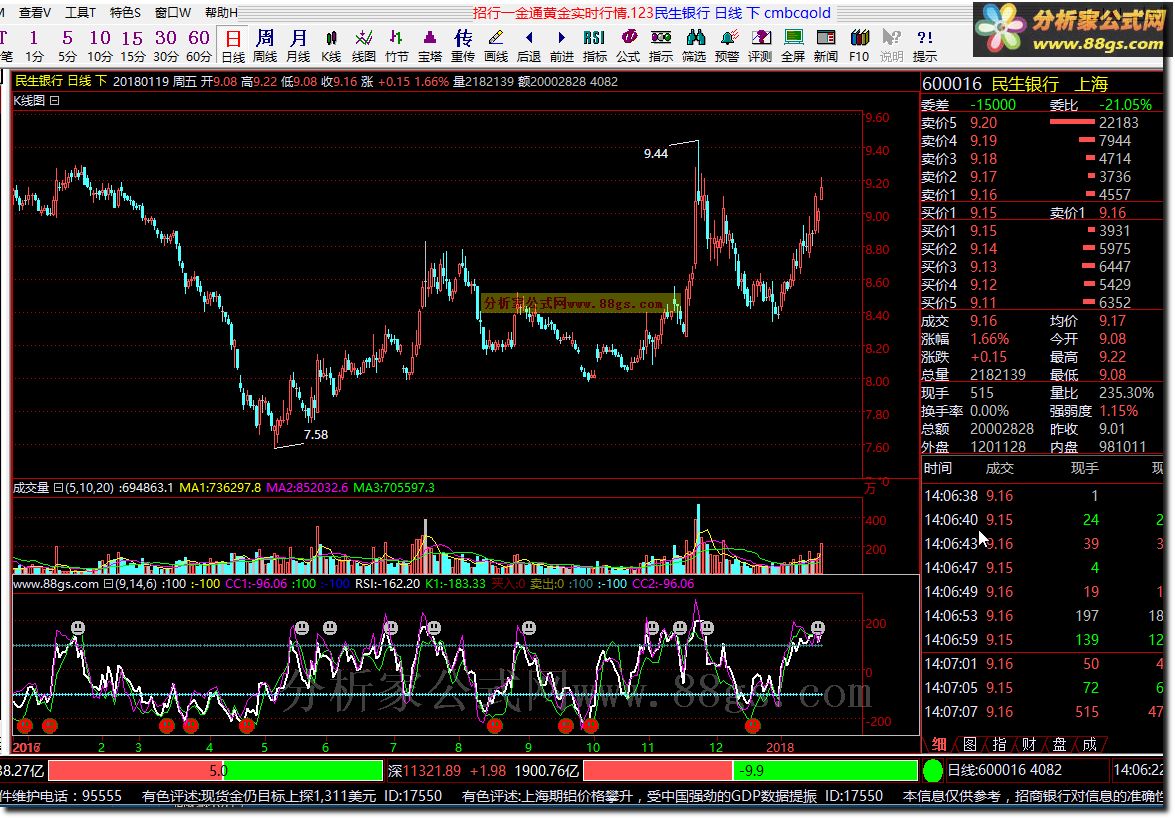Collapse the K线图 panel toggle box
Viewport: 1175px width, 818px height.
pos(55,100)
